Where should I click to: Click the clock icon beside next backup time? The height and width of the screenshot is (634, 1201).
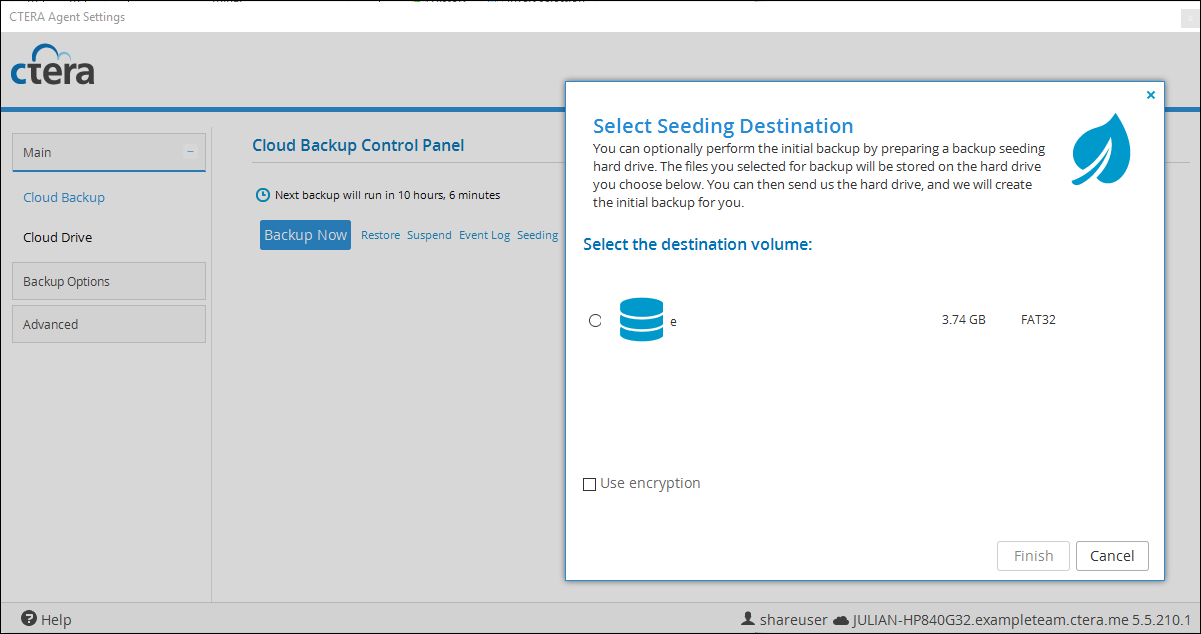coord(263,195)
